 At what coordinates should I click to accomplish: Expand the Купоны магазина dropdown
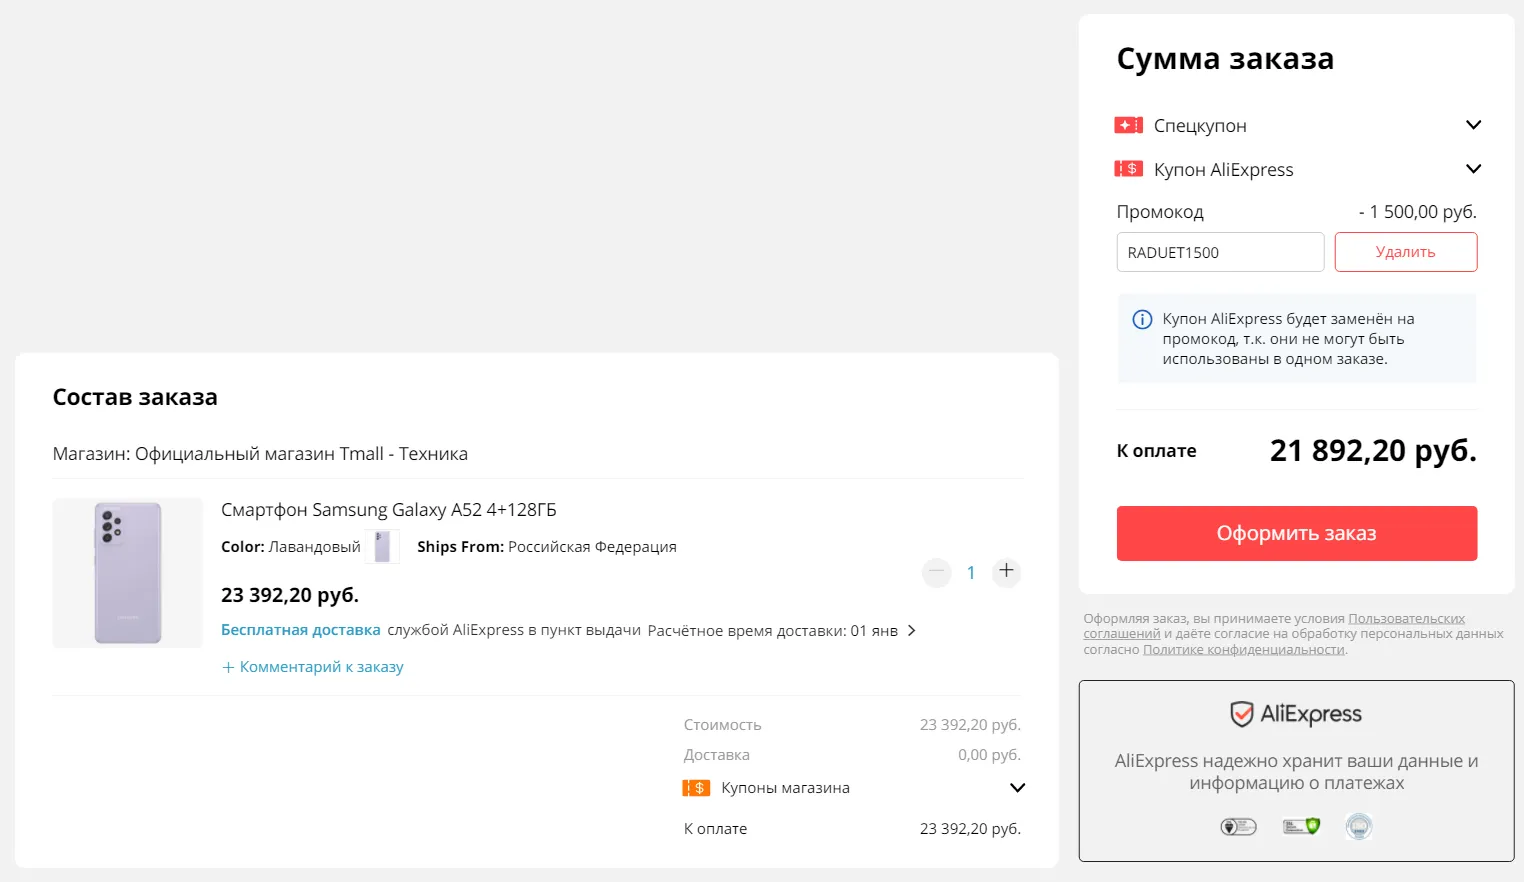(x=1017, y=788)
